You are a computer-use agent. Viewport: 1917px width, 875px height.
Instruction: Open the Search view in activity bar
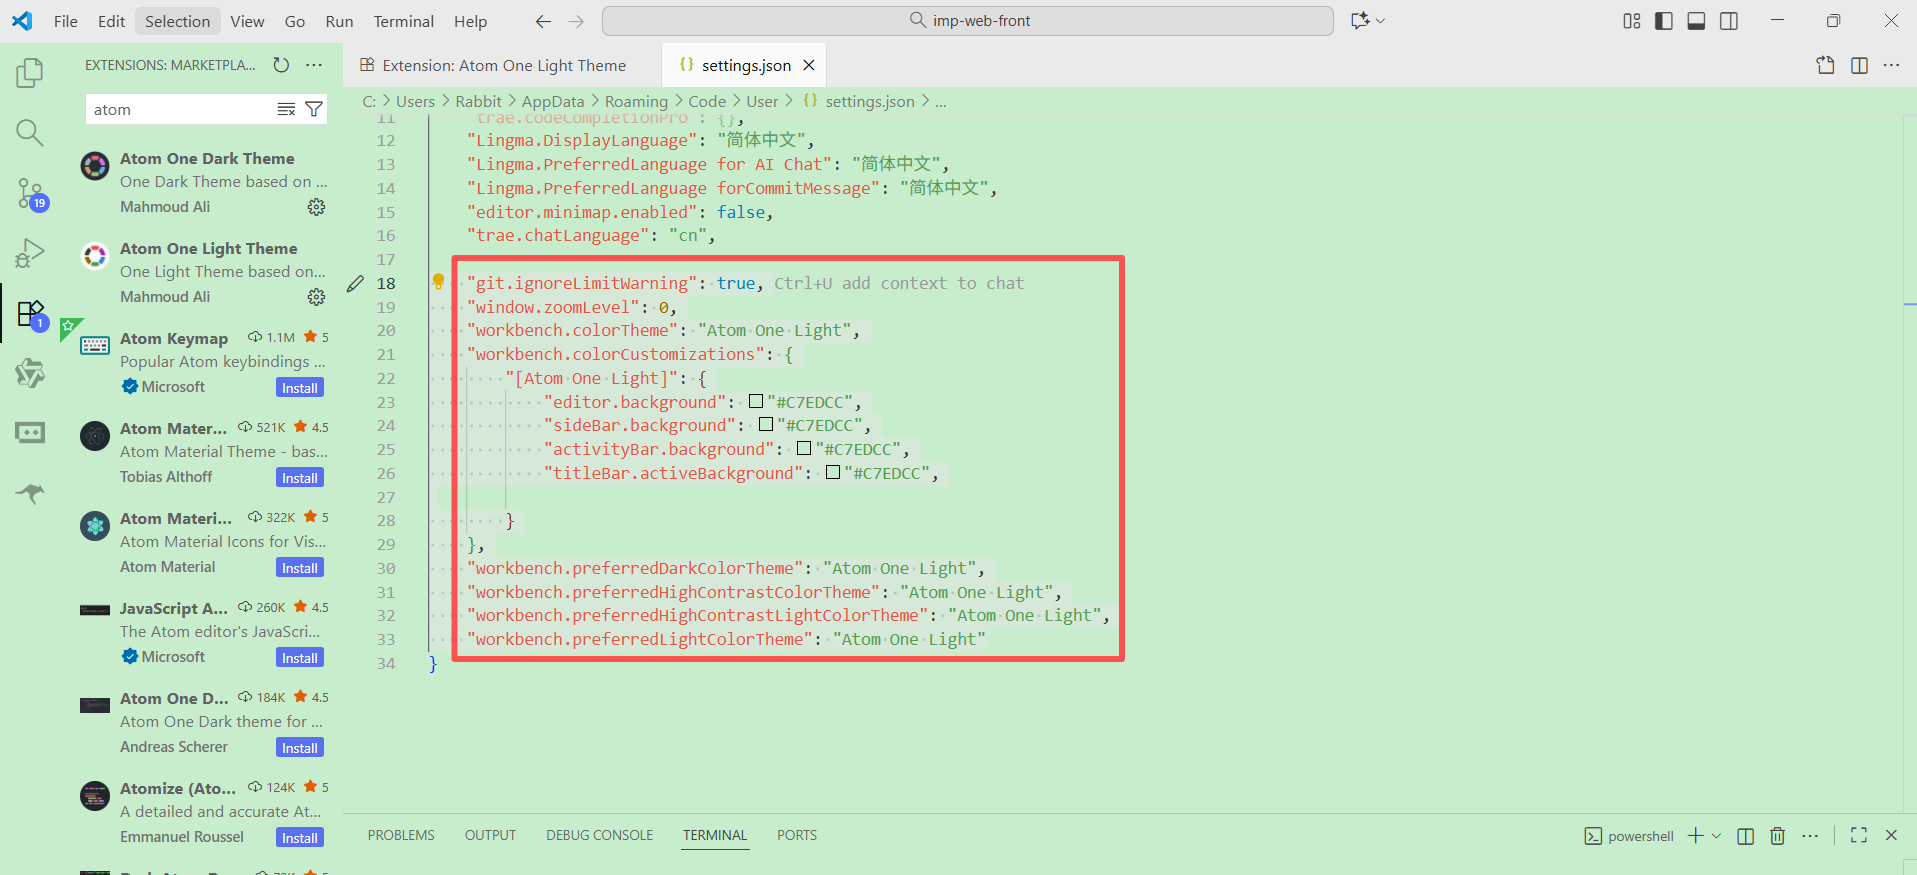click(30, 132)
